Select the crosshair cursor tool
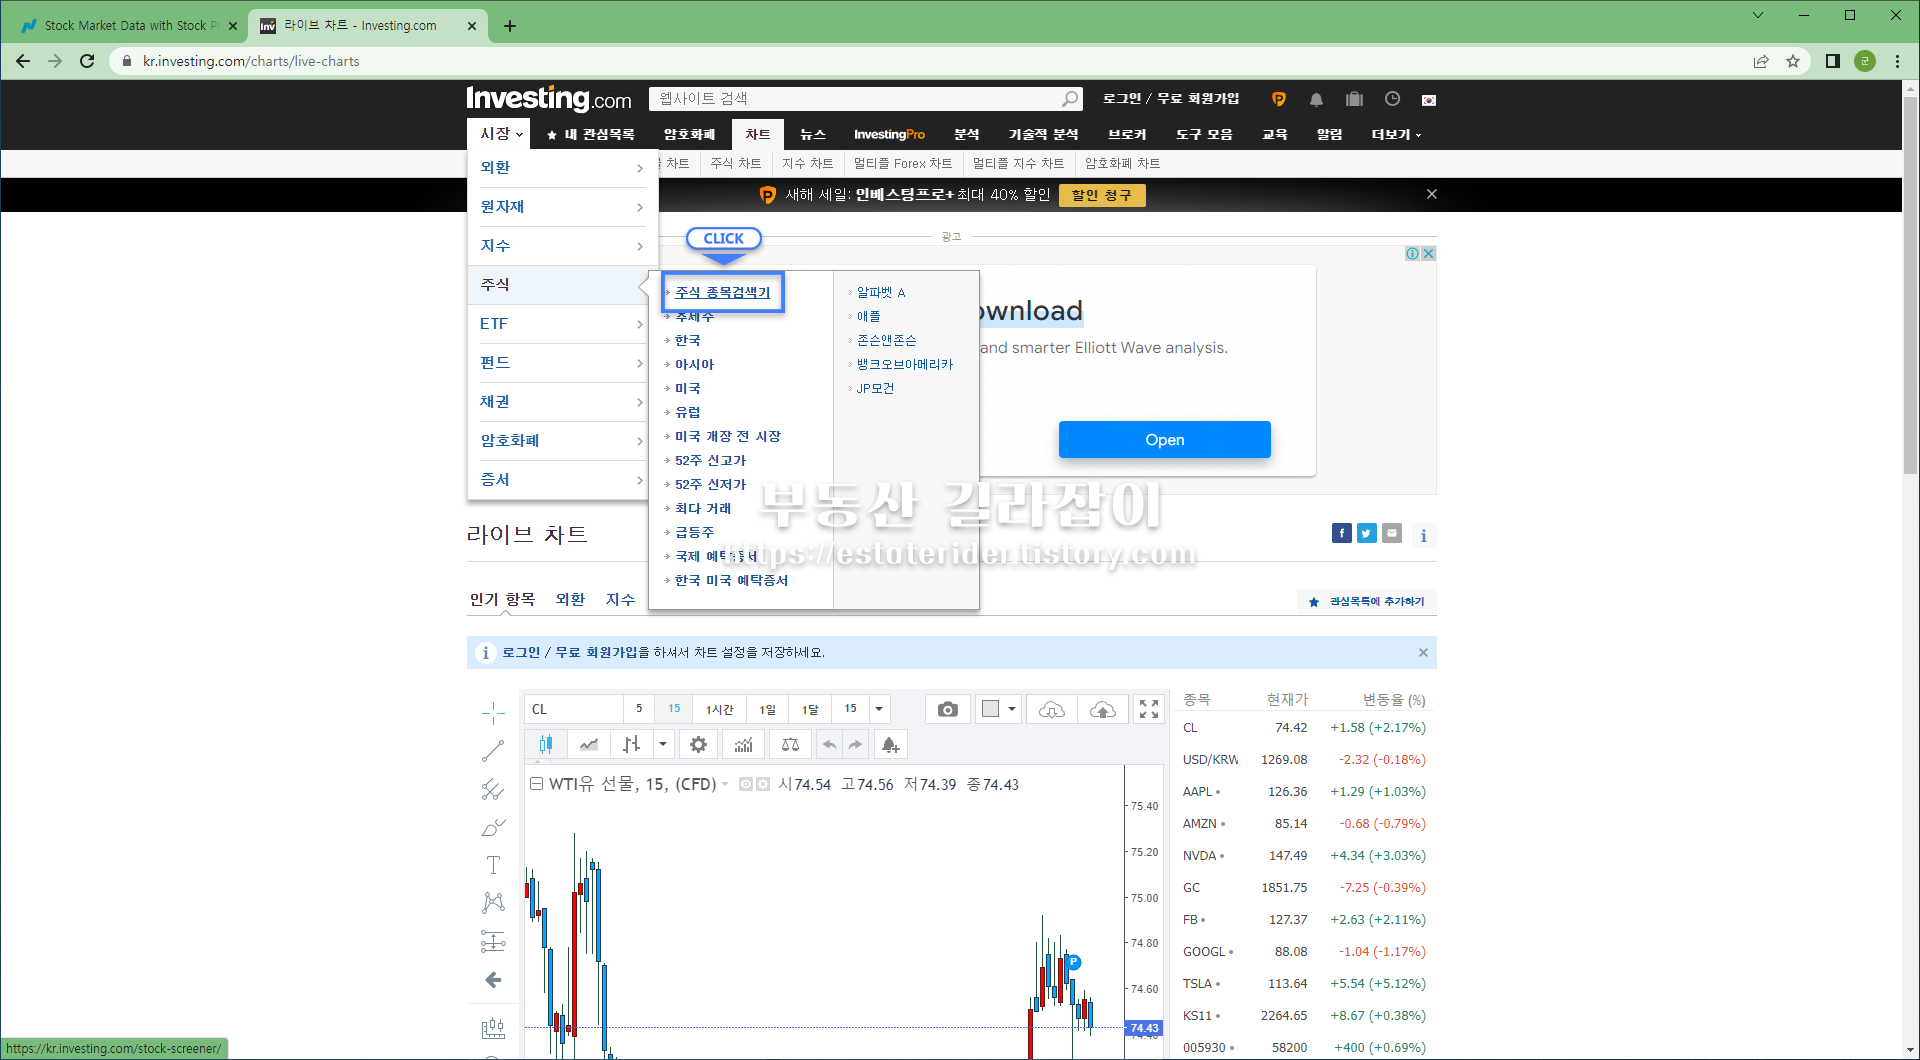The width and height of the screenshot is (1920, 1060). (493, 713)
